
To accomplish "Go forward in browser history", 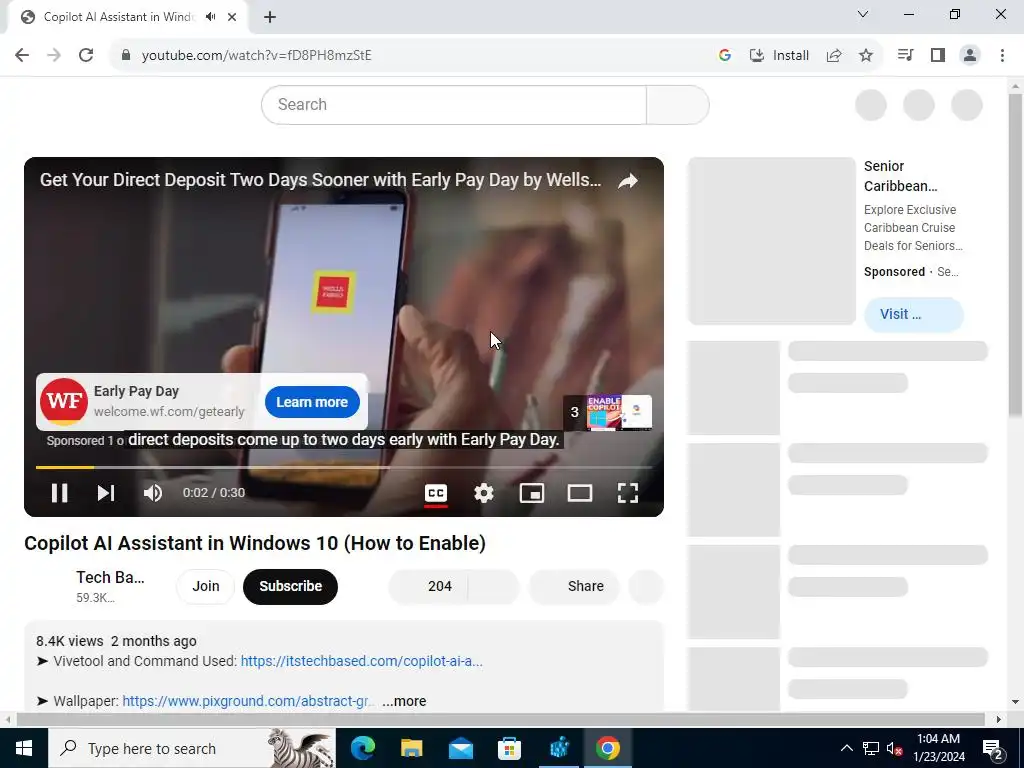I will pyautogui.click(x=54, y=56).
